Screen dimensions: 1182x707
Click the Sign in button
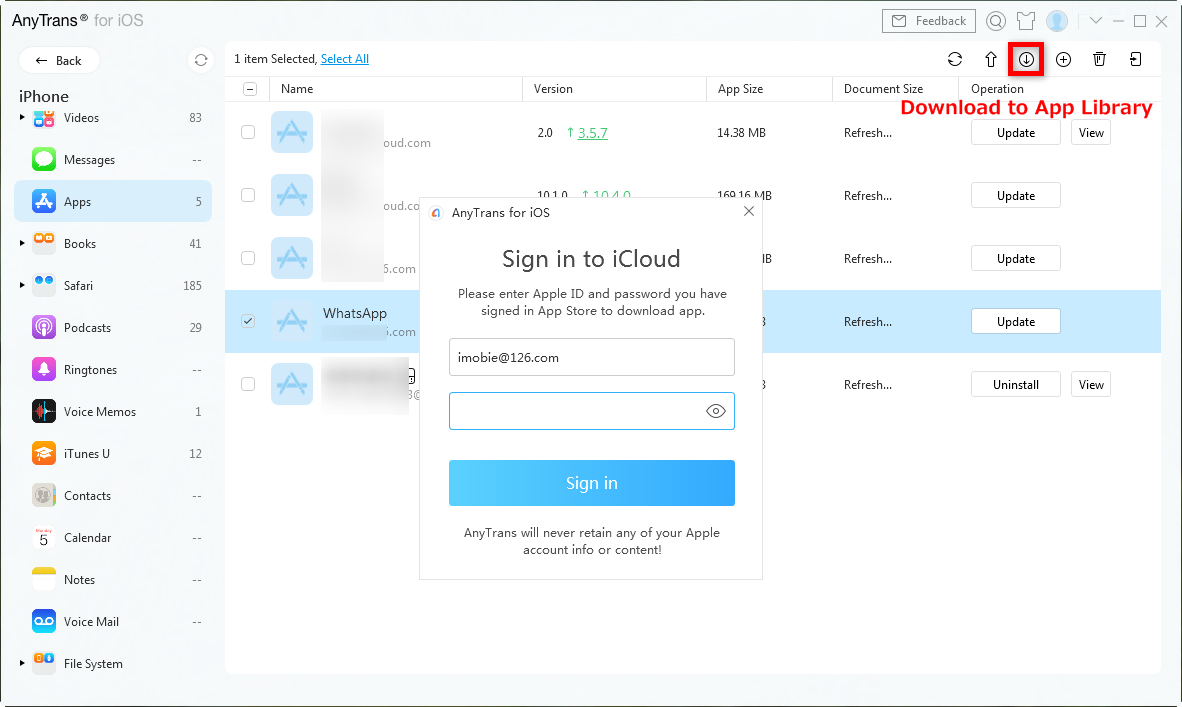point(592,483)
